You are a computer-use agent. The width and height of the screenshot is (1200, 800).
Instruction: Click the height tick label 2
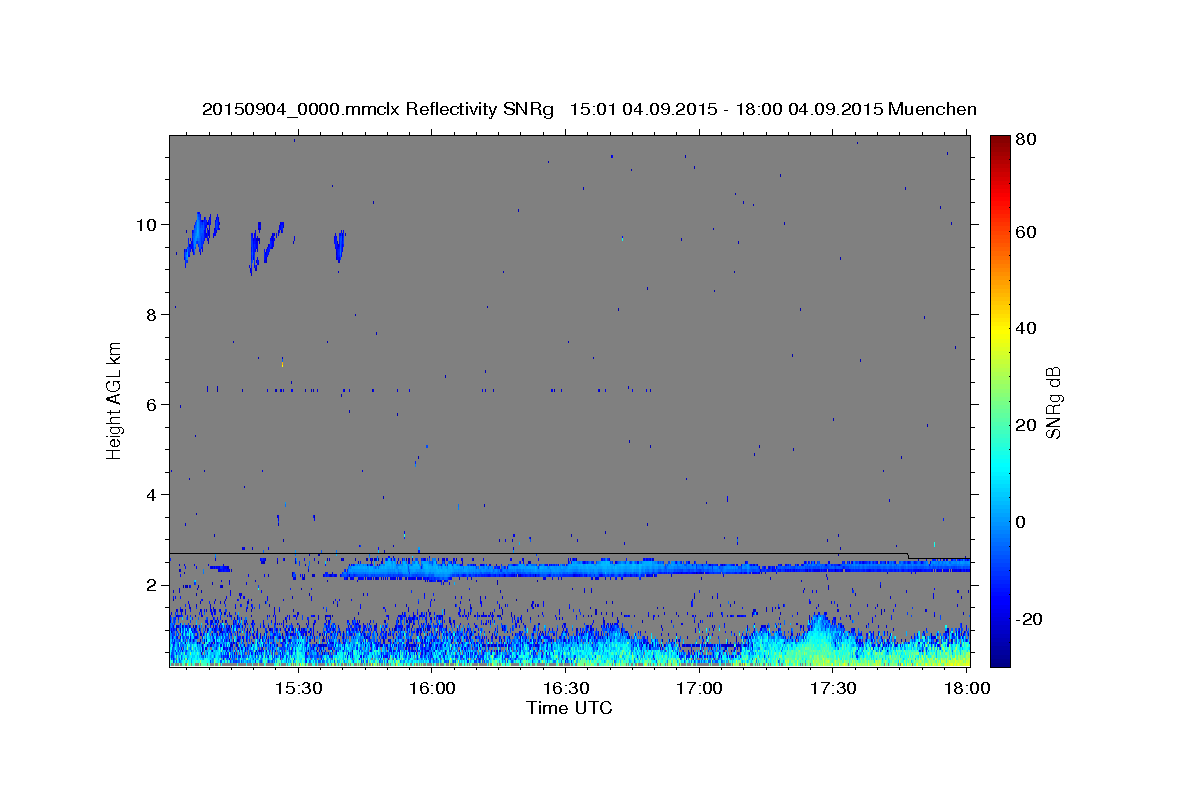152,584
